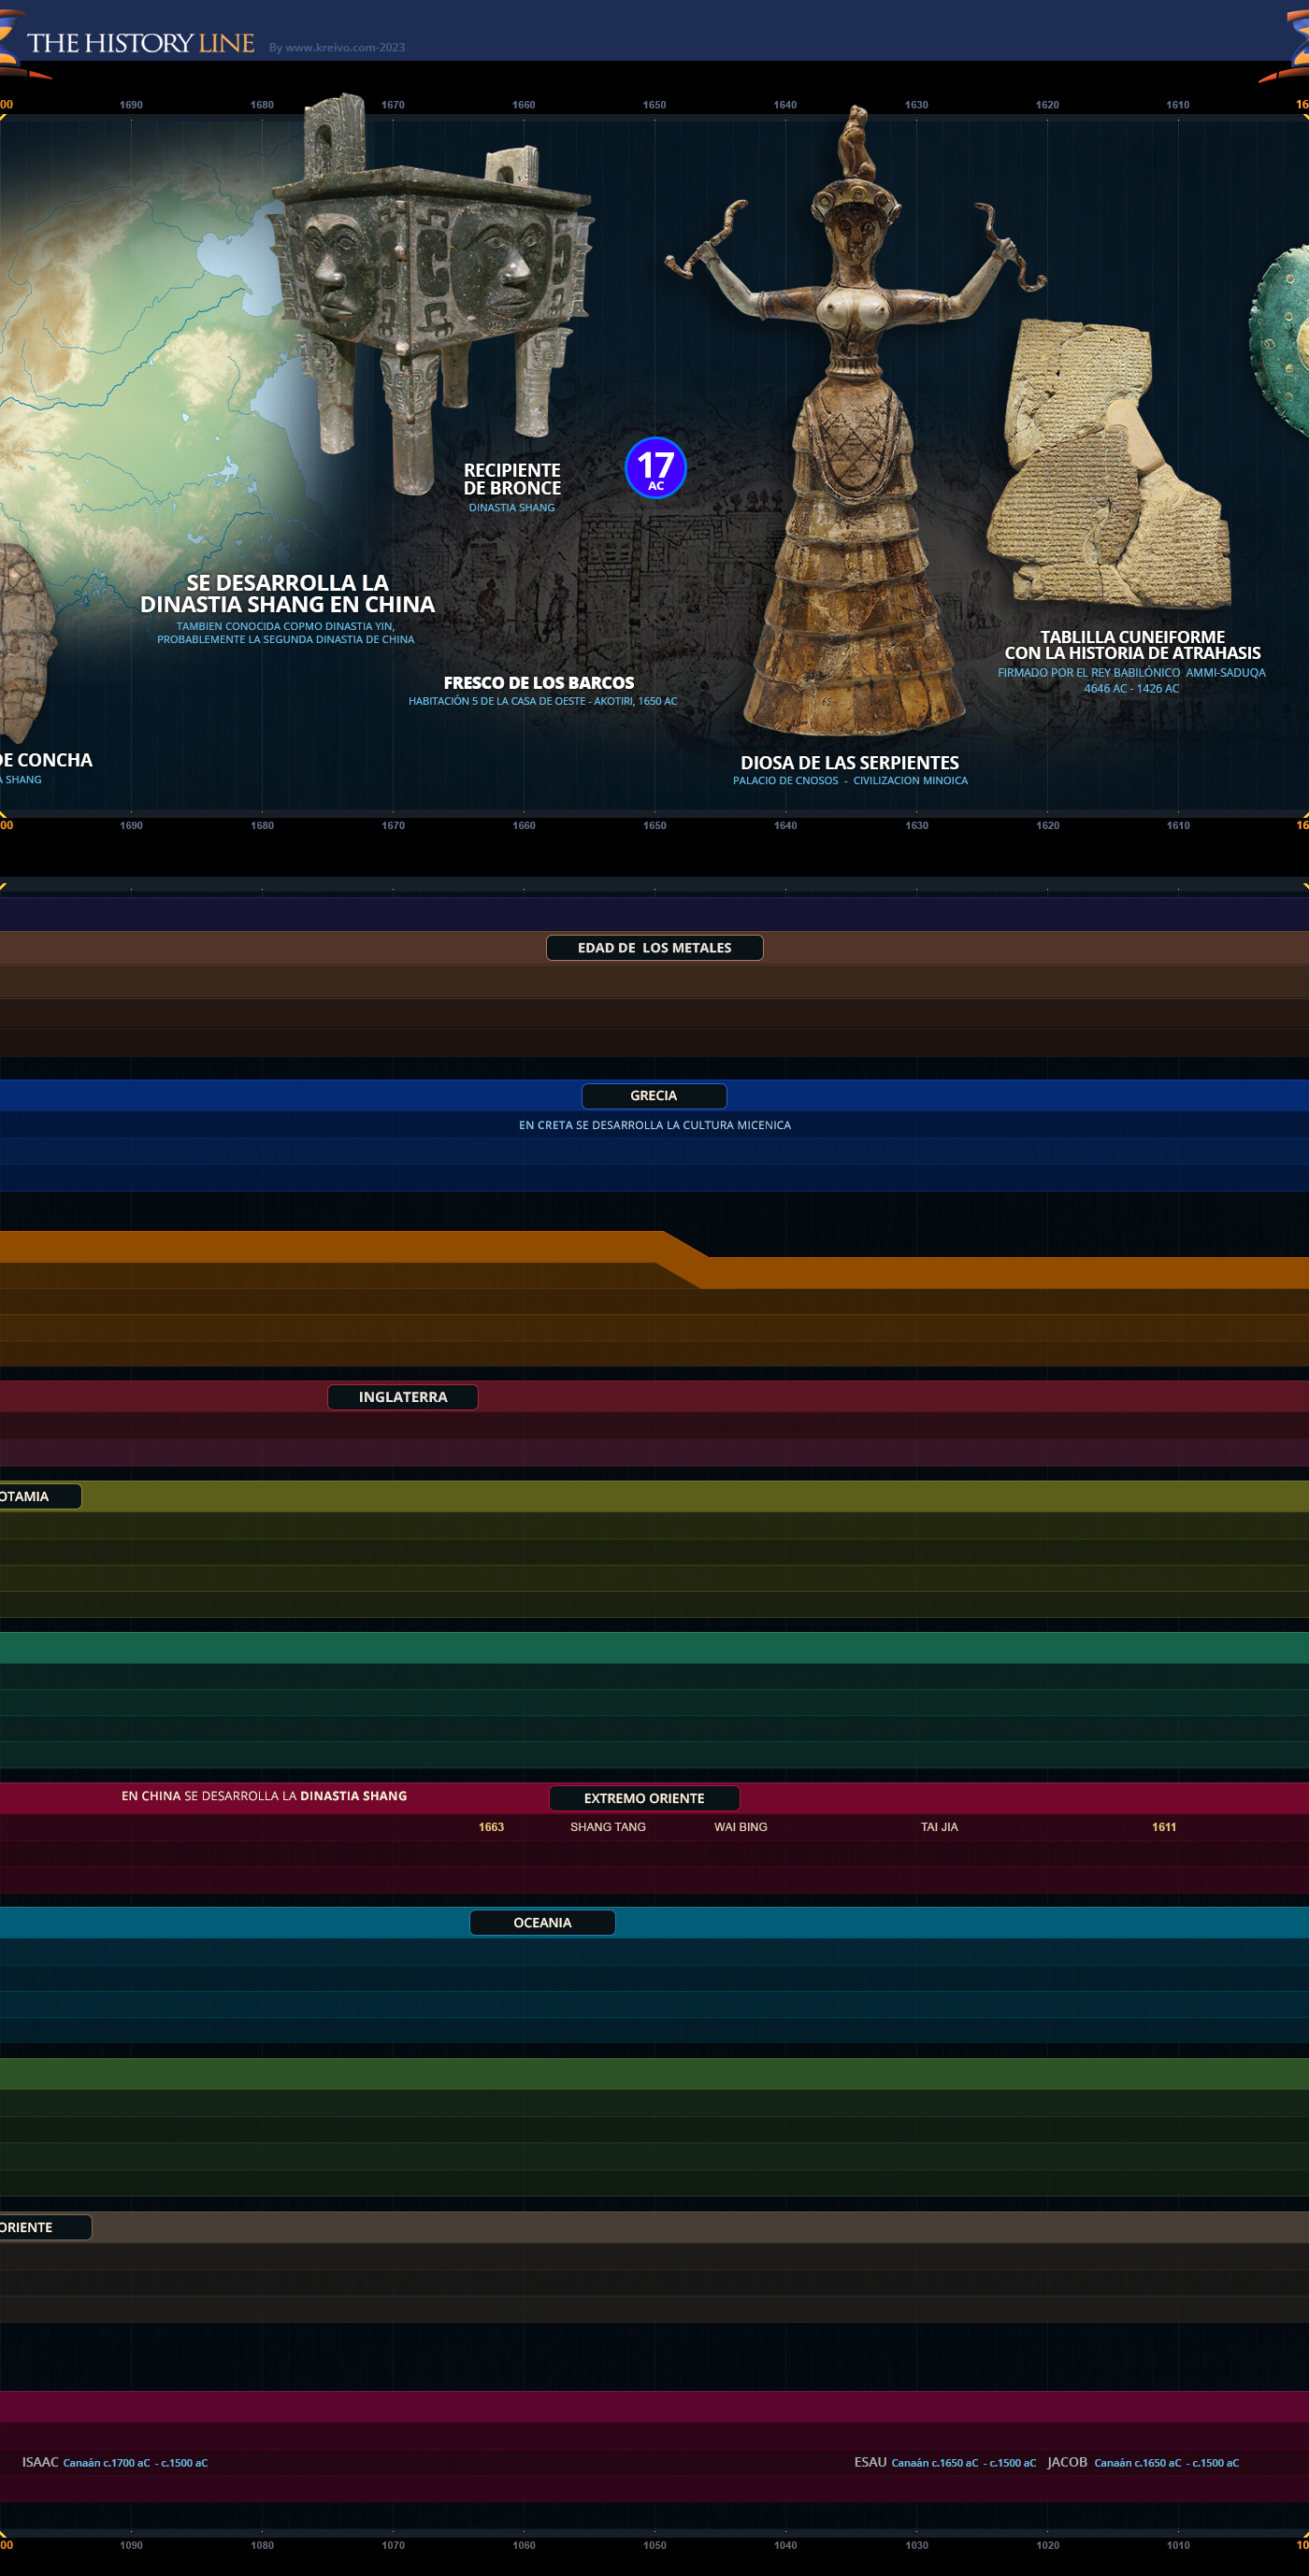The height and width of the screenshot is (2576, 1309).
Task: Click the year 1611 in Extremo Oriente row
Action: pyautogui.click(x=1164, y=1827)
